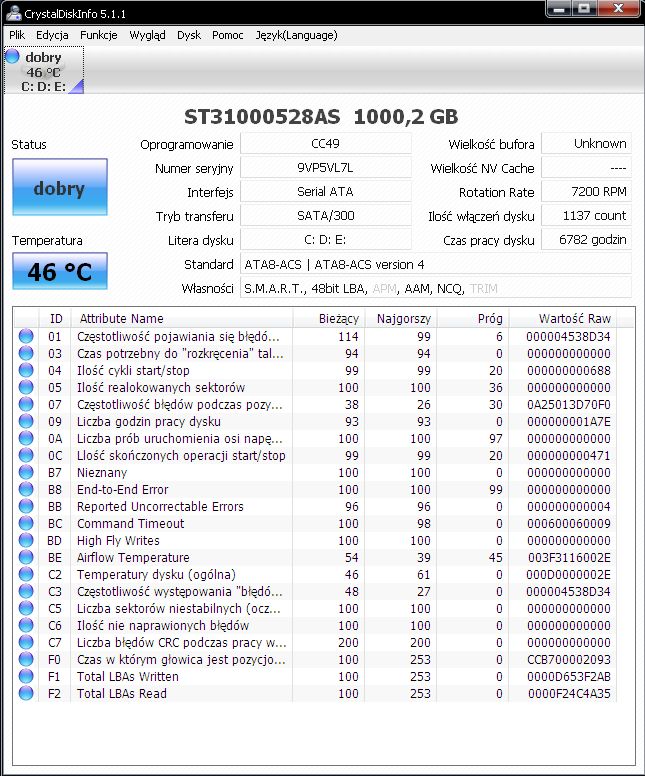Click status orb for Airflow Temperature row
Screen dimensions: 645x776
click(26, 557)
